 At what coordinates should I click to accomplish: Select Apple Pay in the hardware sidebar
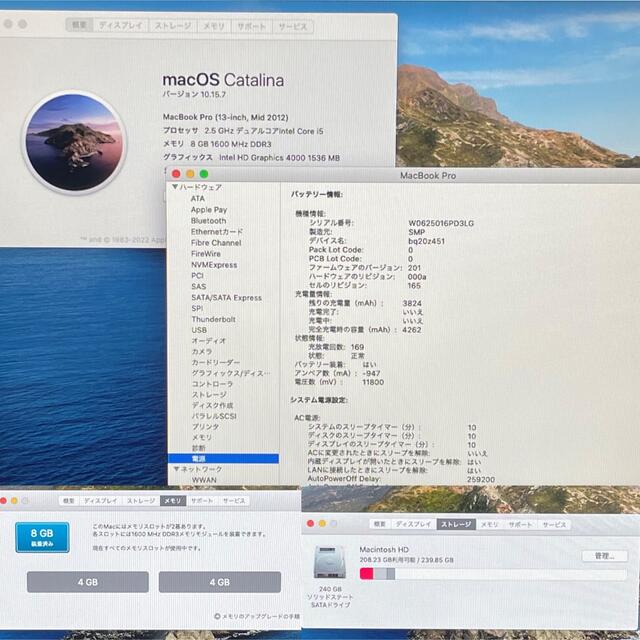pyautogui.click(x=209, y=210)
